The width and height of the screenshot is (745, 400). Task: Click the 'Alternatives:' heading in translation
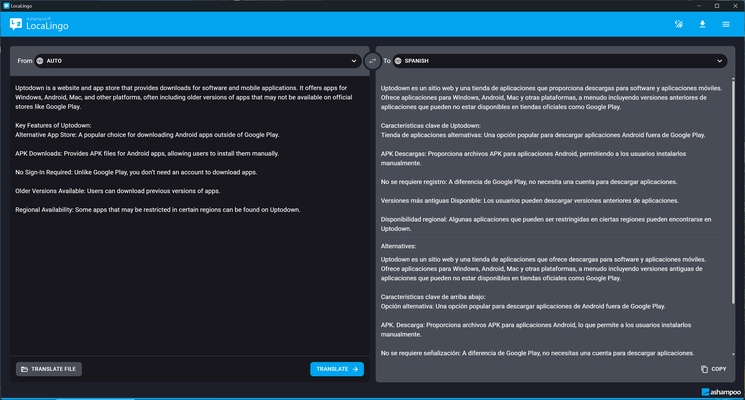tap(398, 246)
